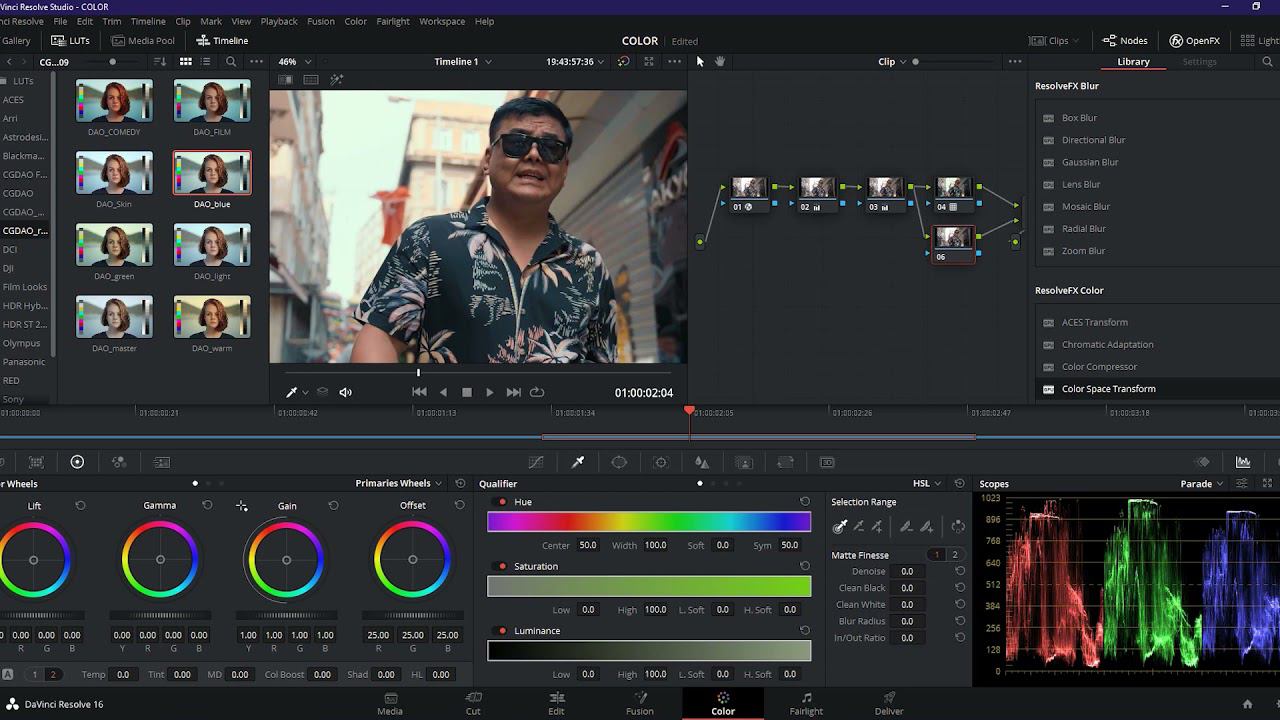Click the OpenFX panel button
Image resolution: width=1280 pixels, height=720 pixels.
pos(1194,41)
